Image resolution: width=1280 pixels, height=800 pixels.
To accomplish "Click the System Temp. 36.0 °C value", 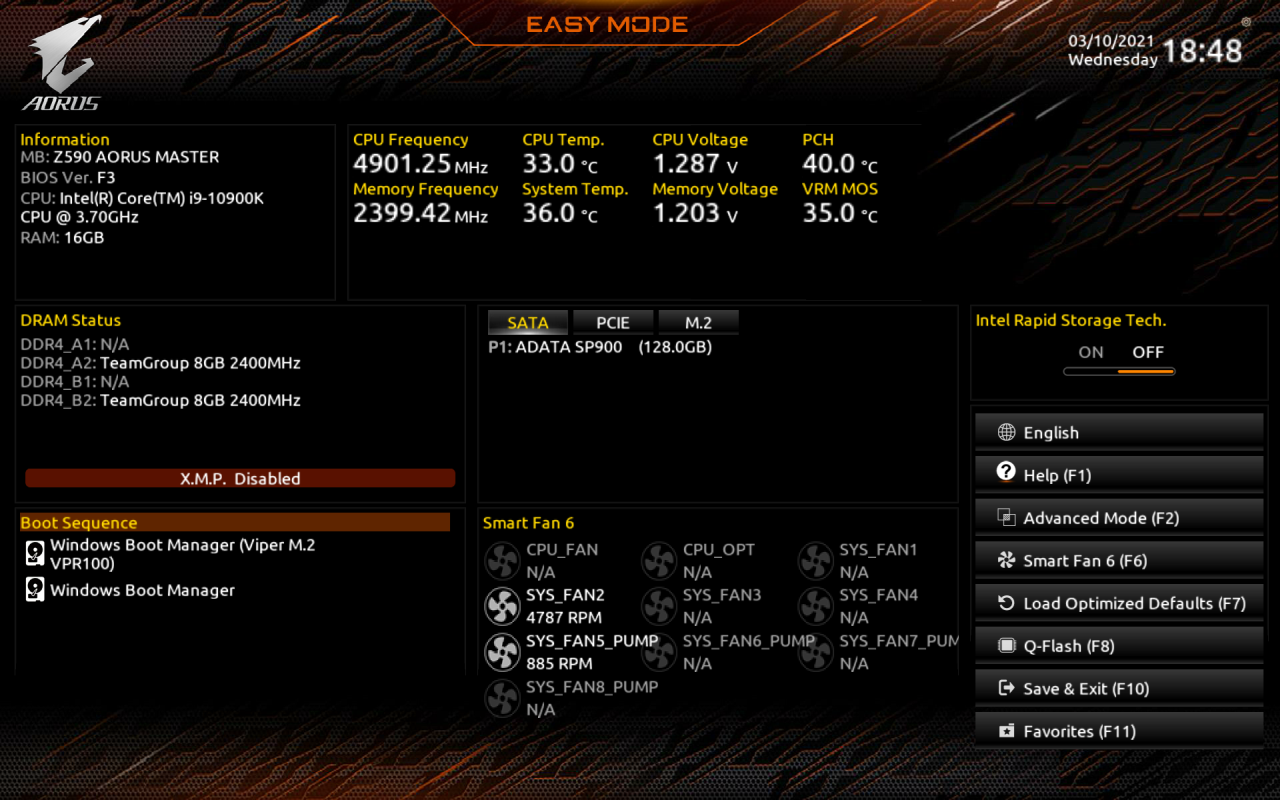I will tap(560, 213).
